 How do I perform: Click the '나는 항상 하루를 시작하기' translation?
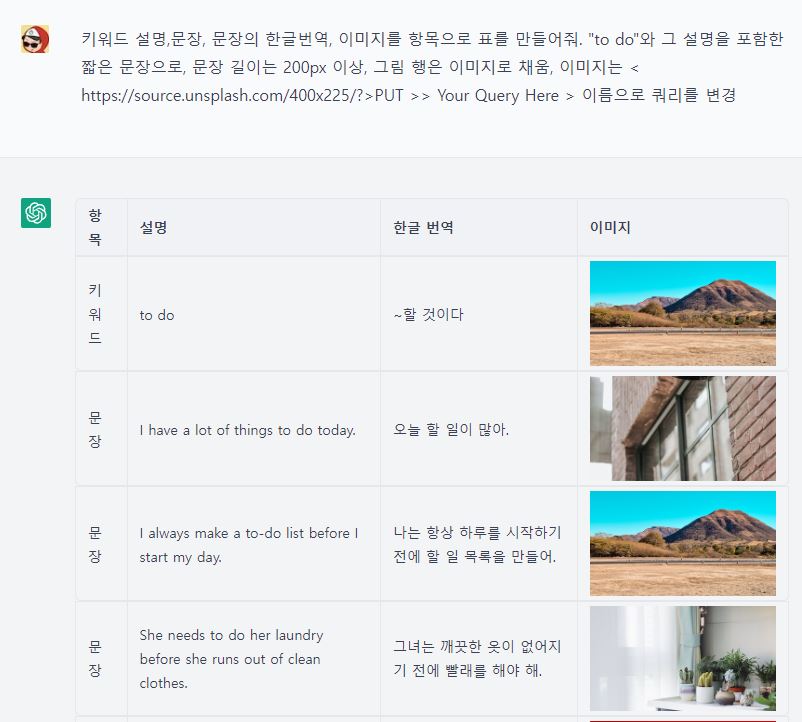tap(477, 544)
